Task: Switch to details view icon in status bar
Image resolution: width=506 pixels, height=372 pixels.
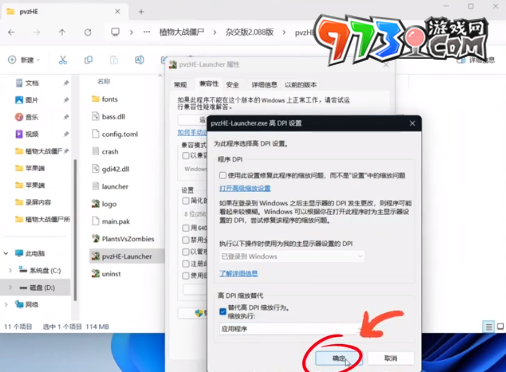Action: (x=488, y=327)
